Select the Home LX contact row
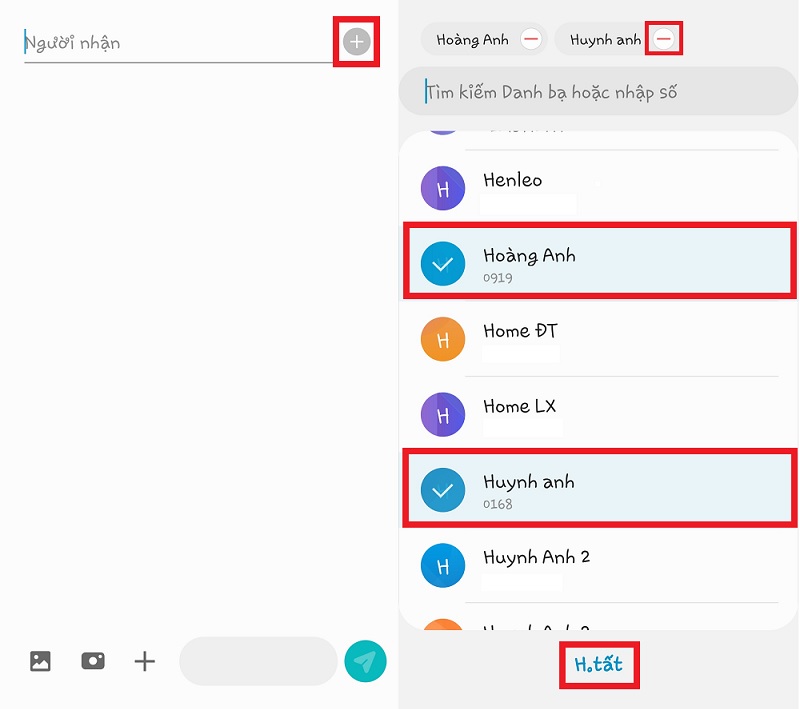 pyautogui.click(x=600, y=414)
